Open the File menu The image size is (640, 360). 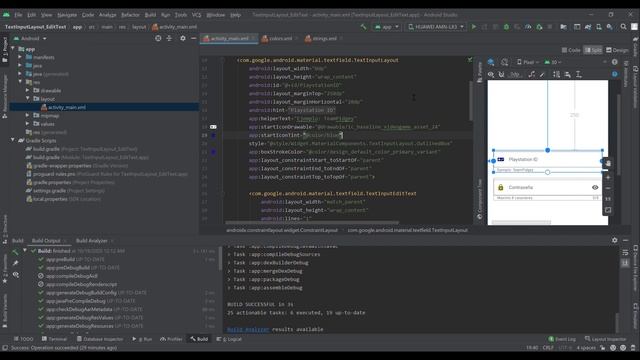pyautogui.click(x=18, y=15)
